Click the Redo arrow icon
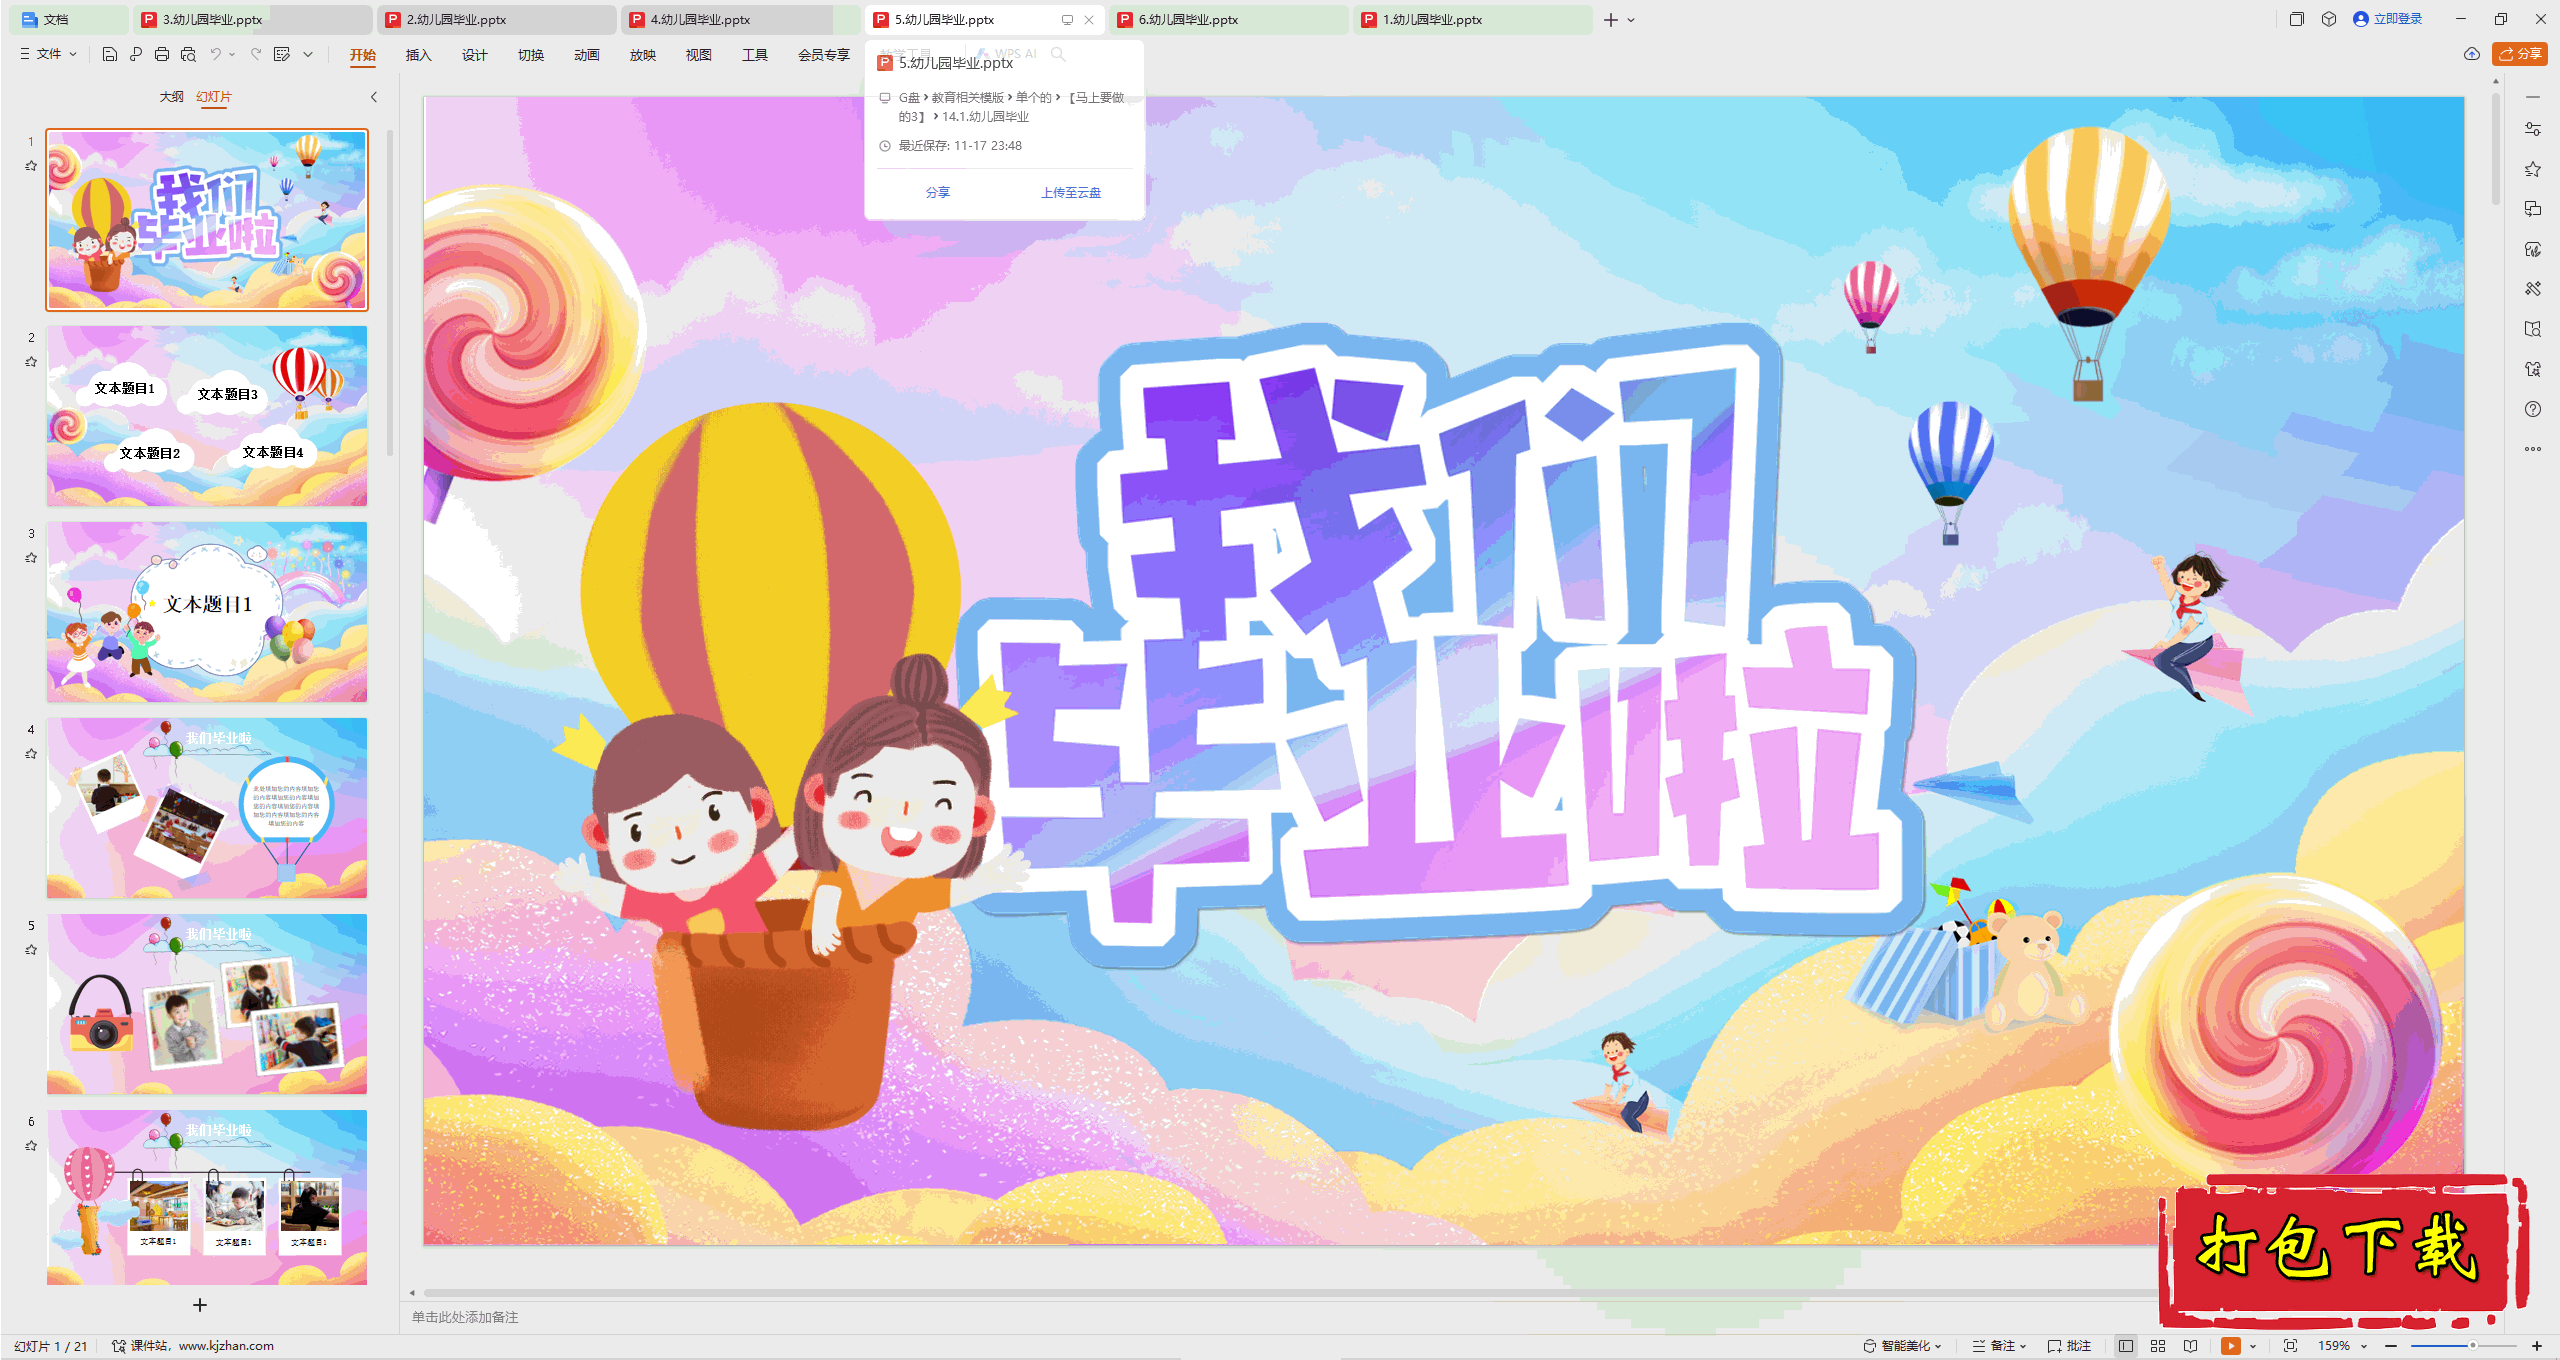The image size is (2560, 1360). [256, 54]
